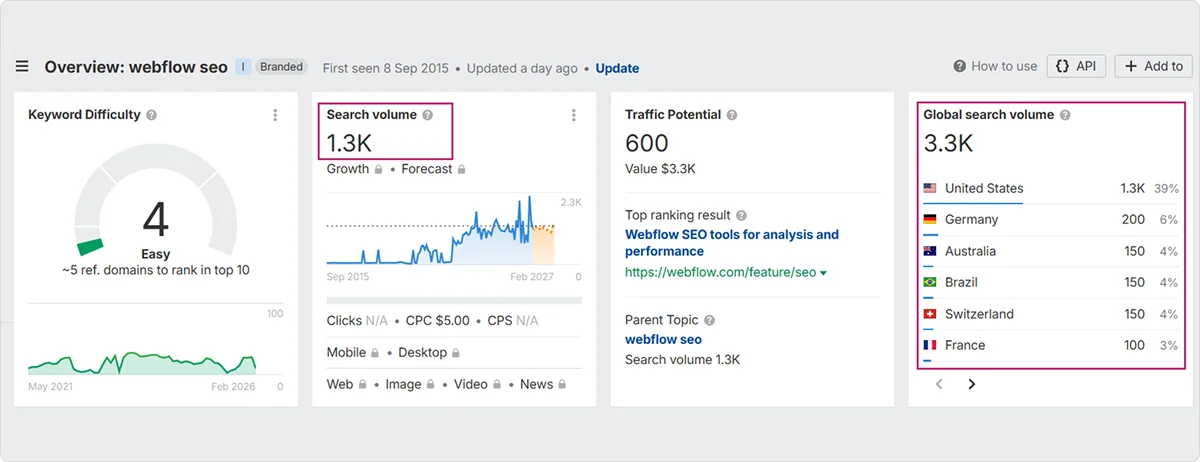Click the Traffic Potential help icon
Viewport: 1200px width, 462px height.
point(732,115)
